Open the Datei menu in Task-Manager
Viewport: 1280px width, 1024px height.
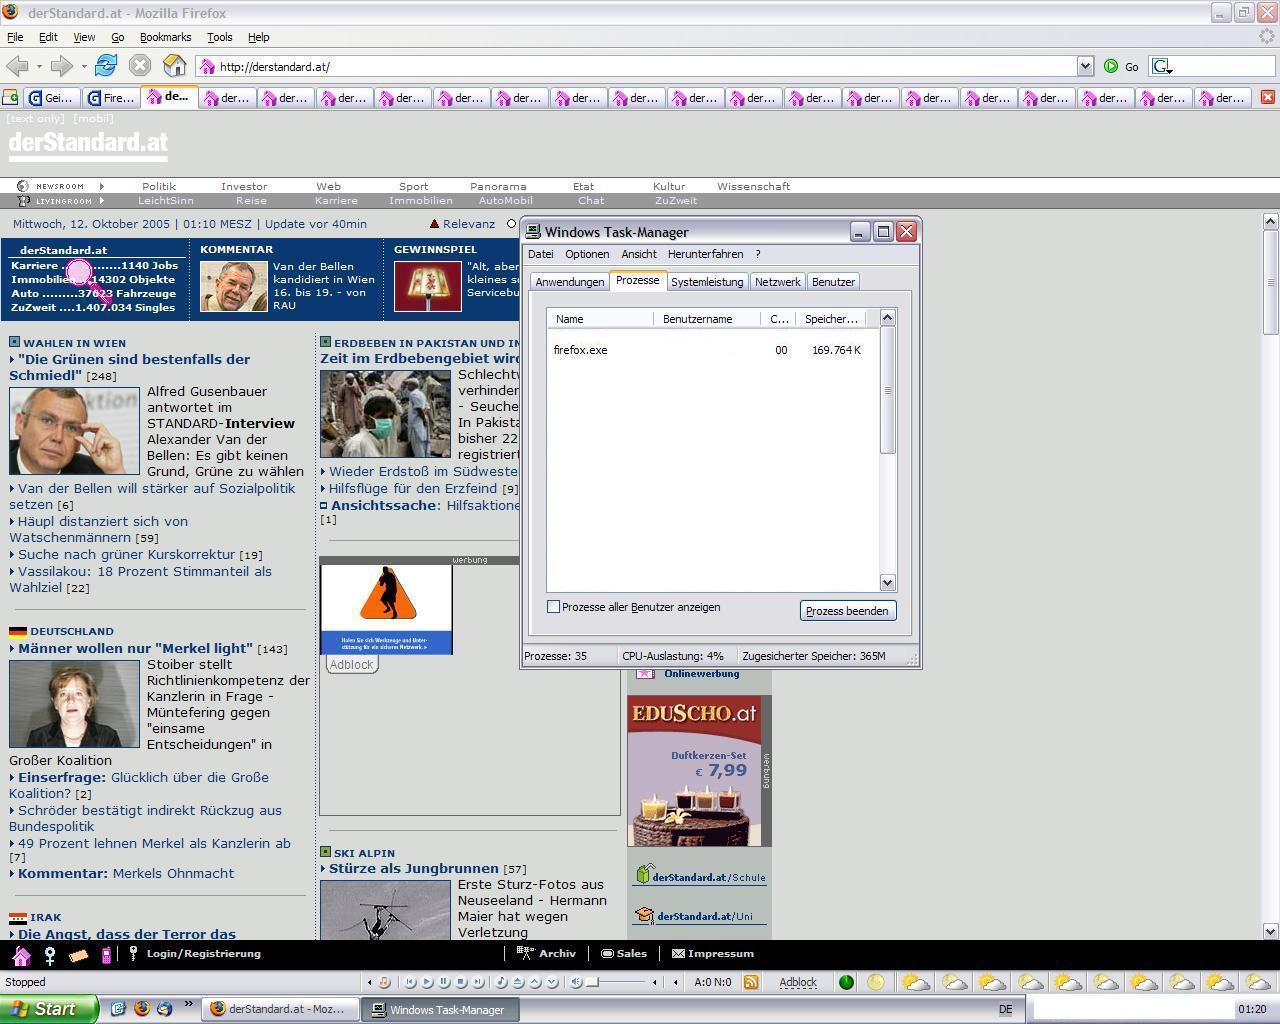(x=540, y=254)
